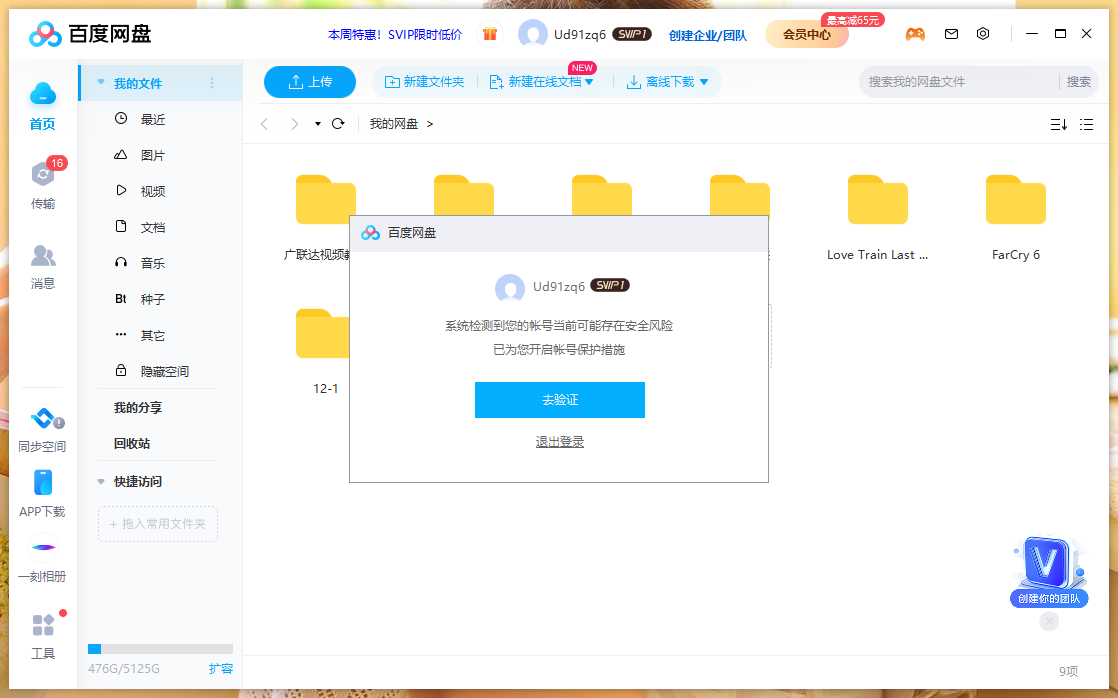Click the 拖入常用文件夹 drop area
The height and width of the screenshot is (698, 1118).
158,524
